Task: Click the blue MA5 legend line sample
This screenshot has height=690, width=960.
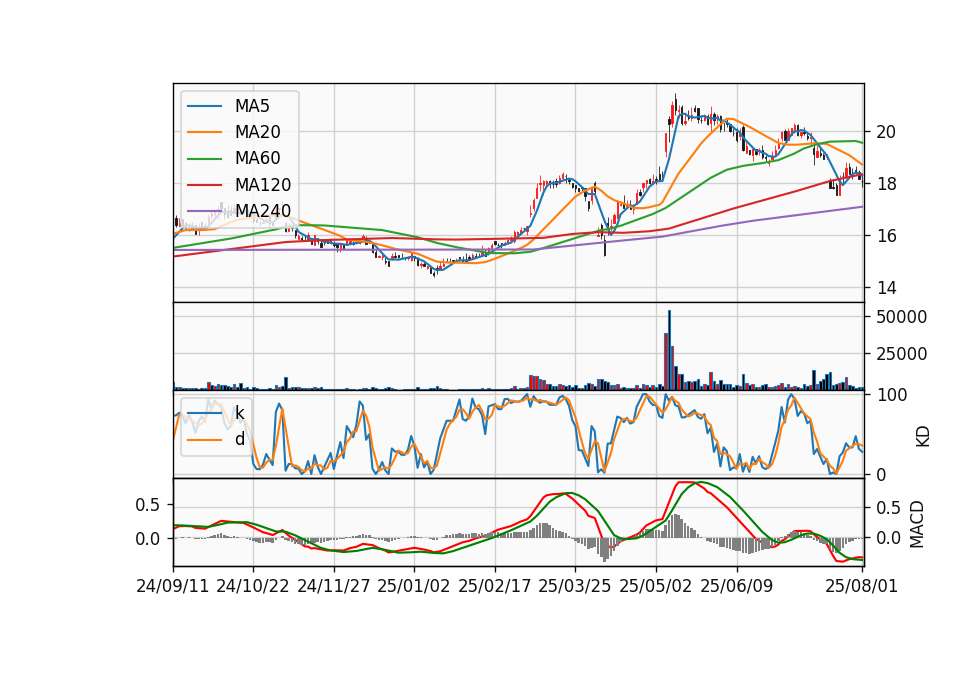Action: [x=204, y=107]
